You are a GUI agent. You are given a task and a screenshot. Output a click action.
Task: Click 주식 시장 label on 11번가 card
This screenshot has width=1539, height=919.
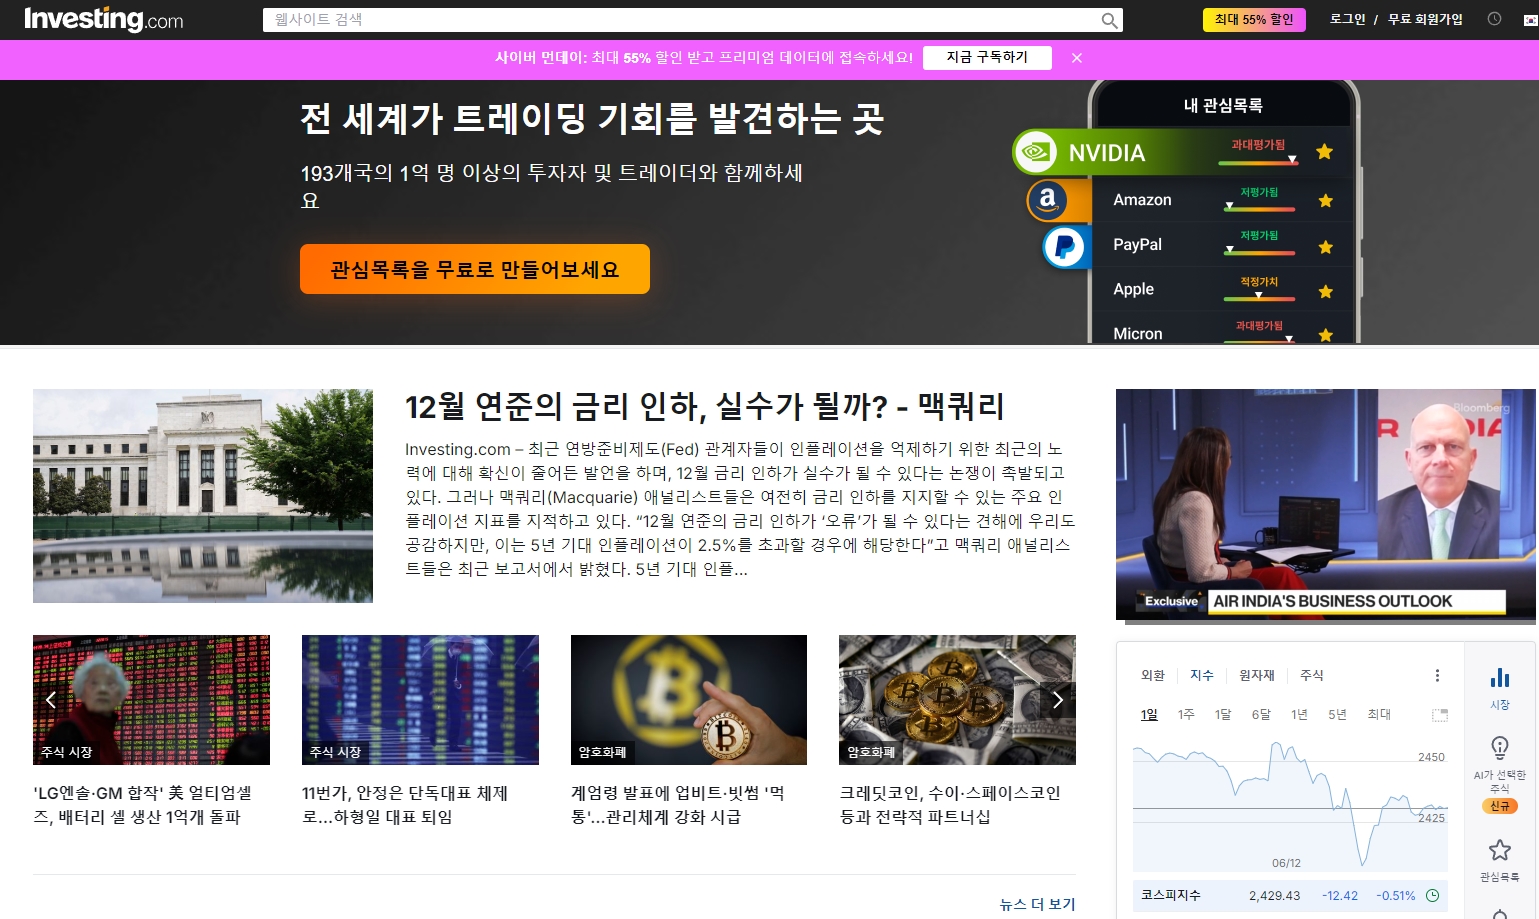tap(335, 752)
